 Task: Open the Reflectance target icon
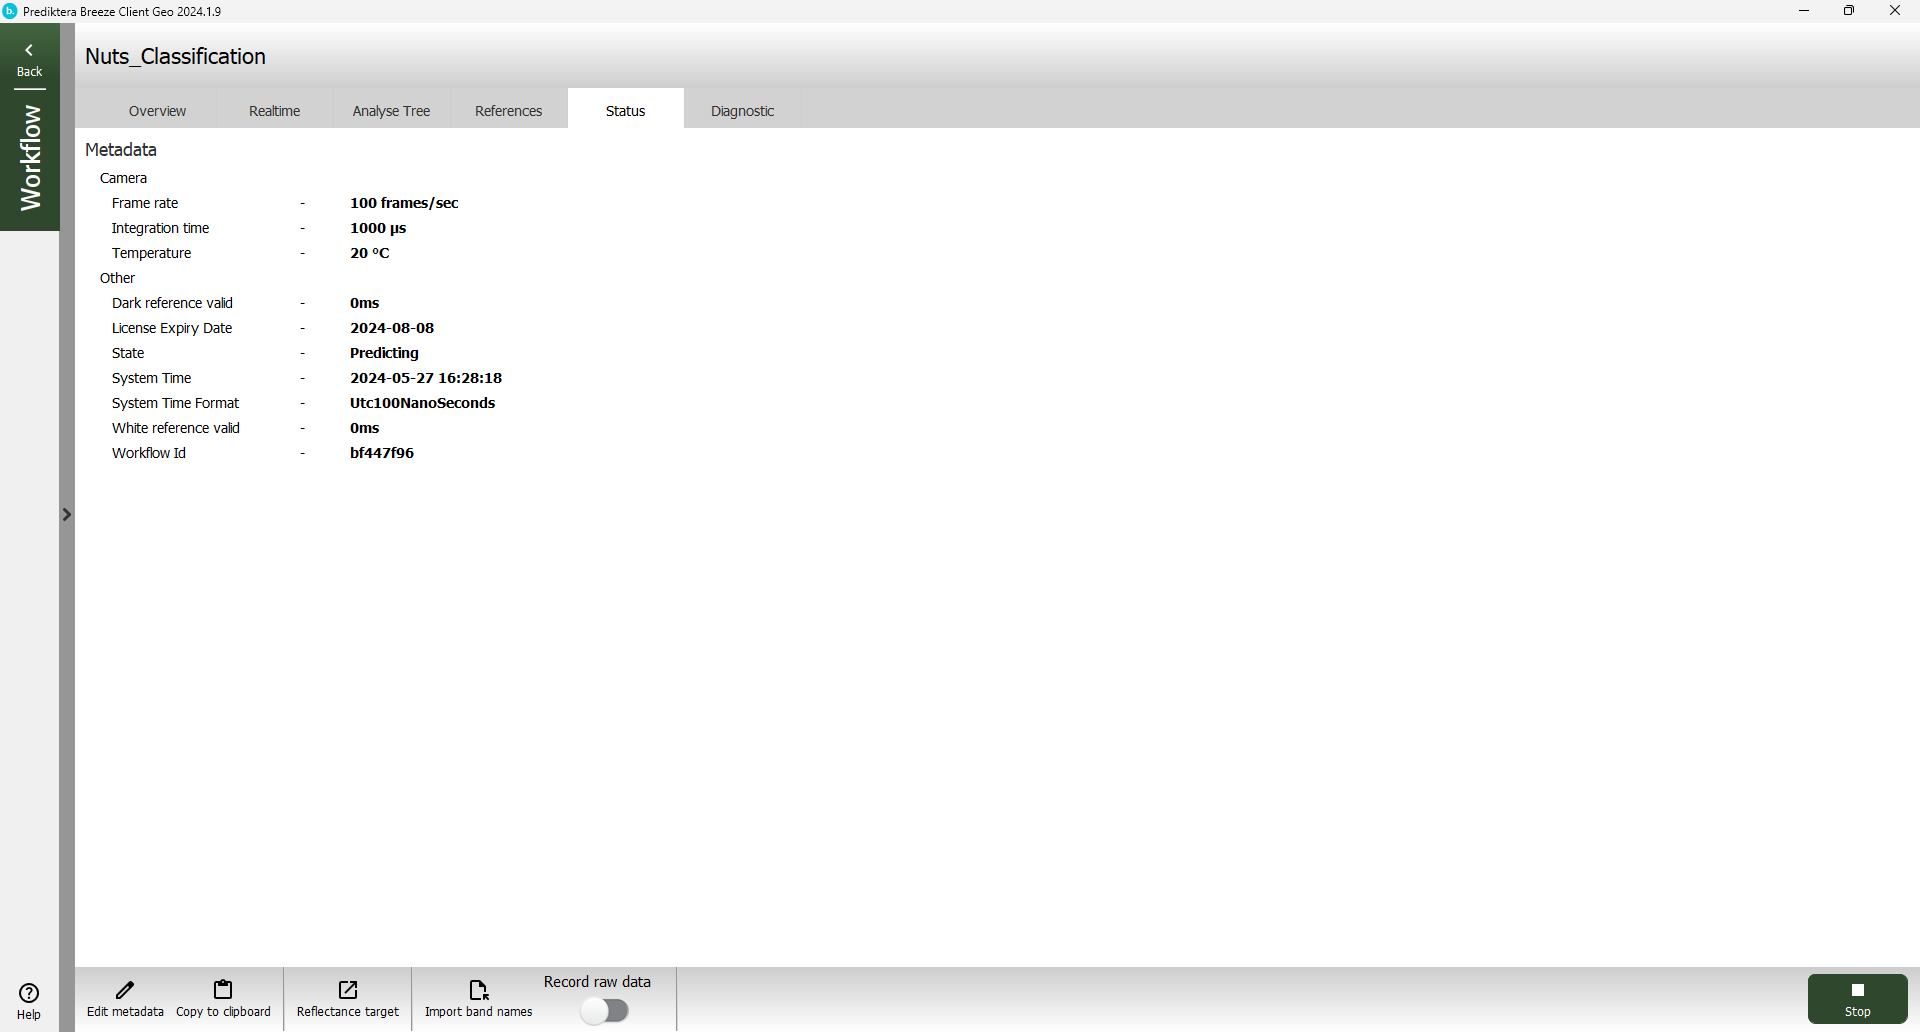coord(348,990)
